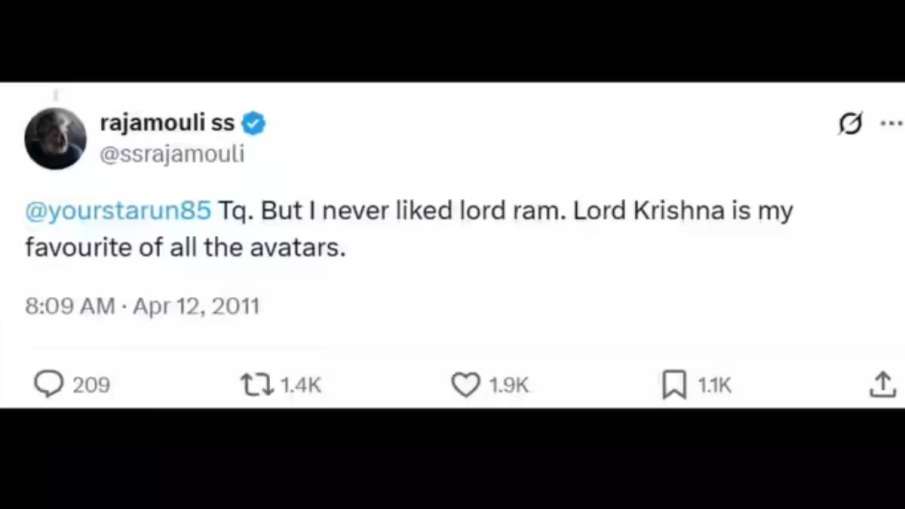Click the phrase "favourite of all the avatars"

point(185,248)
